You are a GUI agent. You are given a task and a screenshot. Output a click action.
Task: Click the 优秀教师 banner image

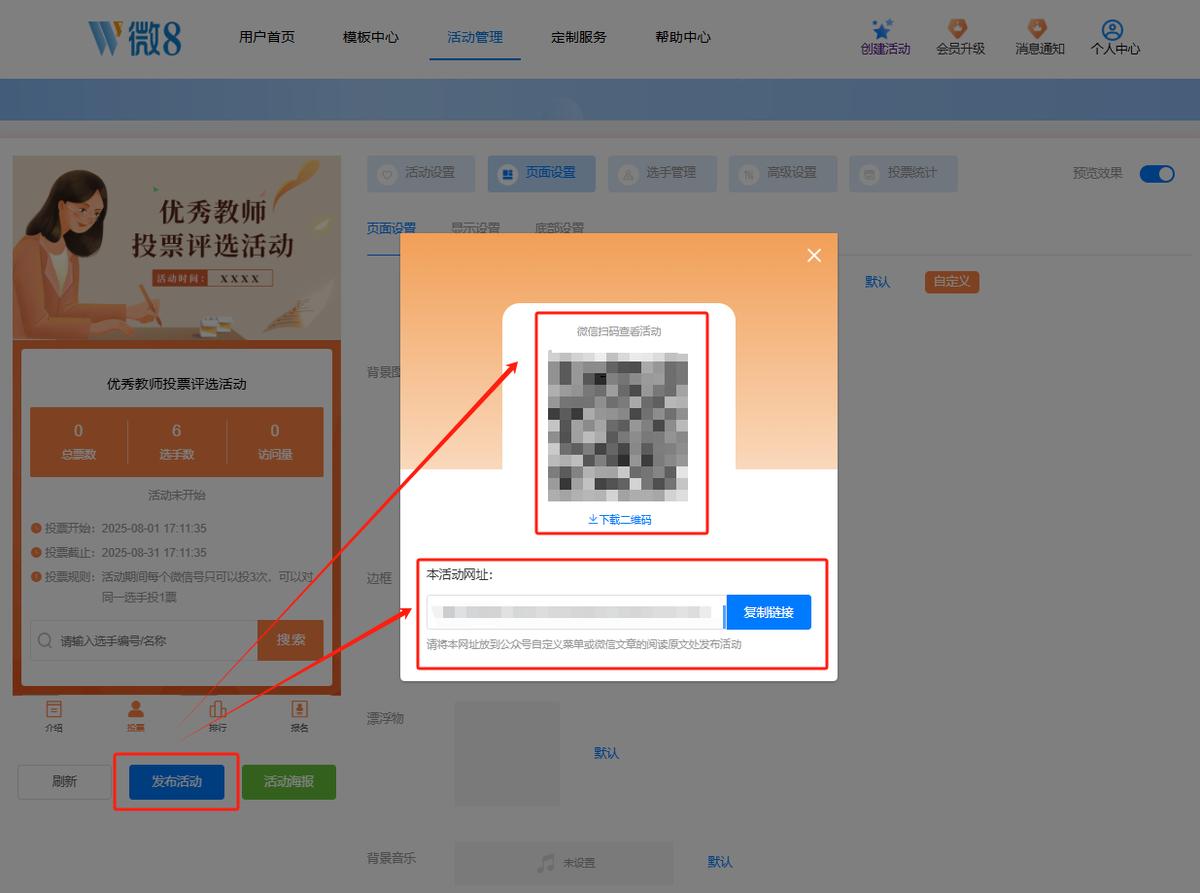(x=177, y=248)
